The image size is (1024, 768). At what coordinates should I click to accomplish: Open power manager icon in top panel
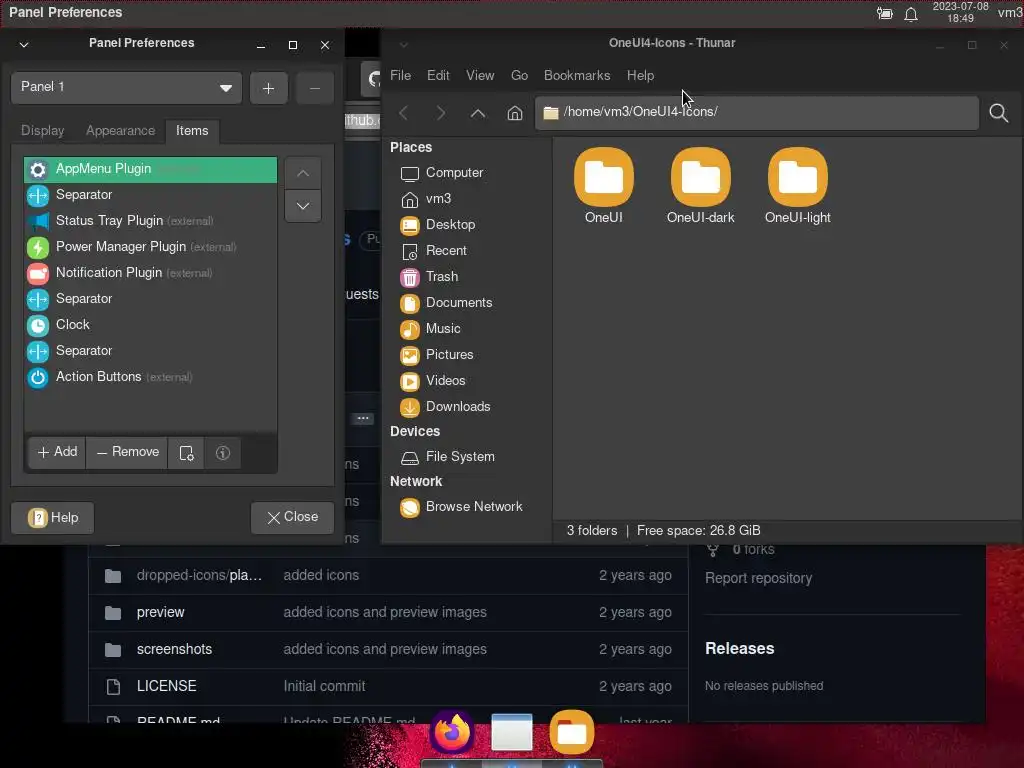click(x=885, y=14)
